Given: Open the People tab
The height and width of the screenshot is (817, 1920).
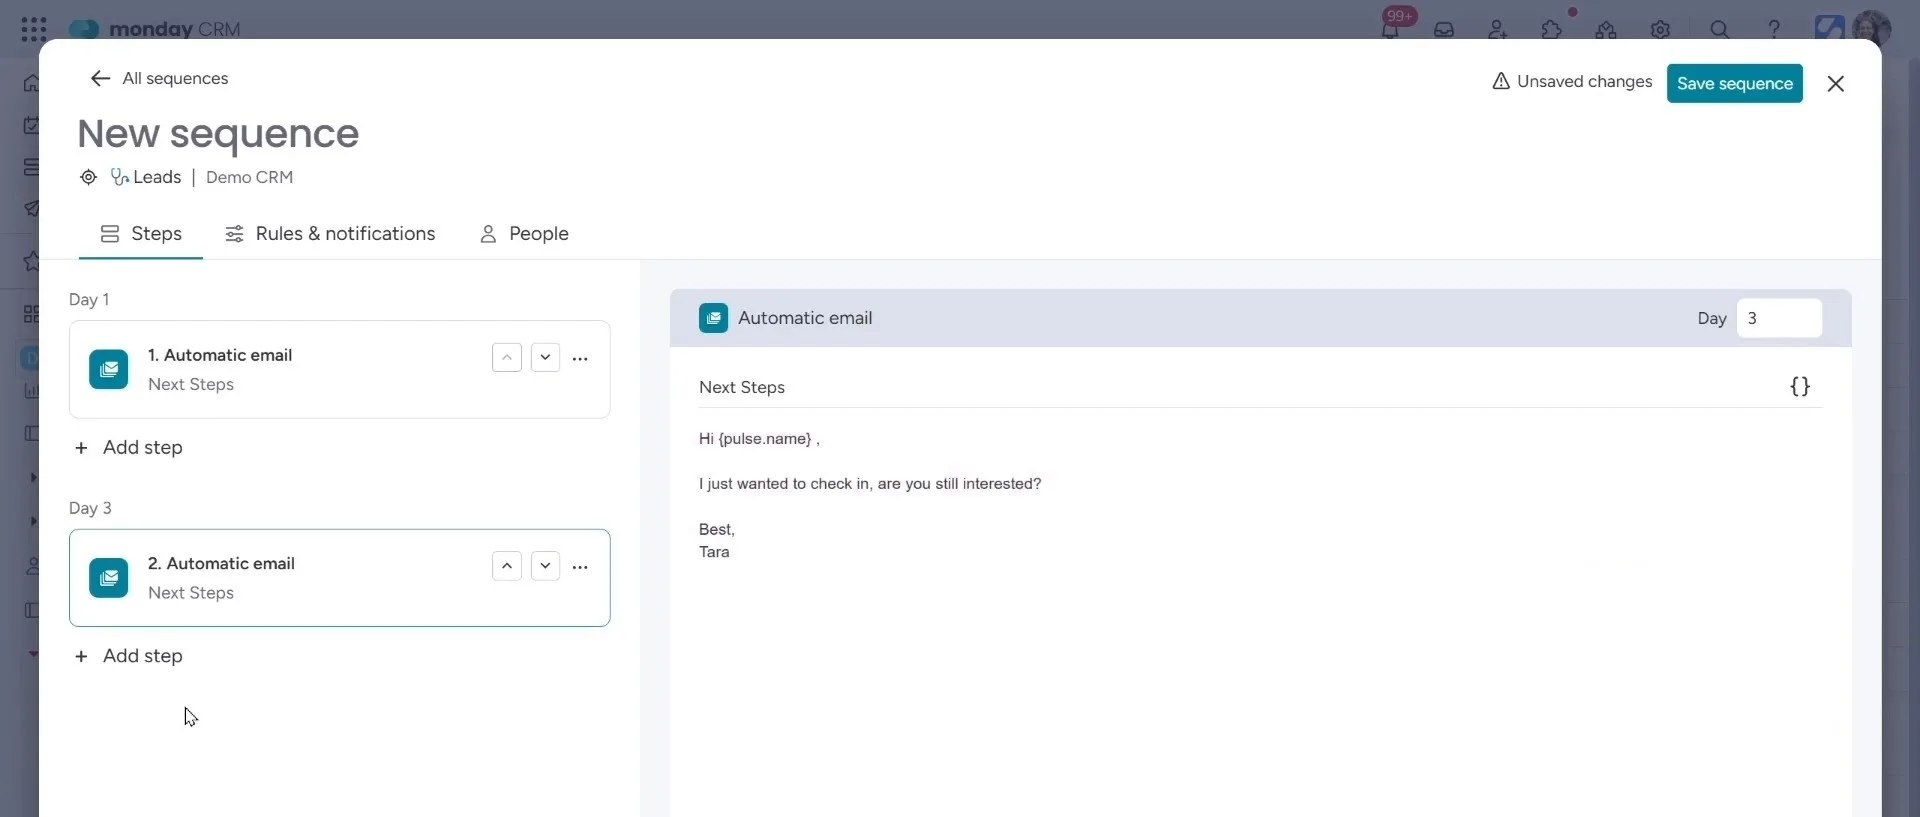Looking at the screenshot, I should (x=524, y=234).
